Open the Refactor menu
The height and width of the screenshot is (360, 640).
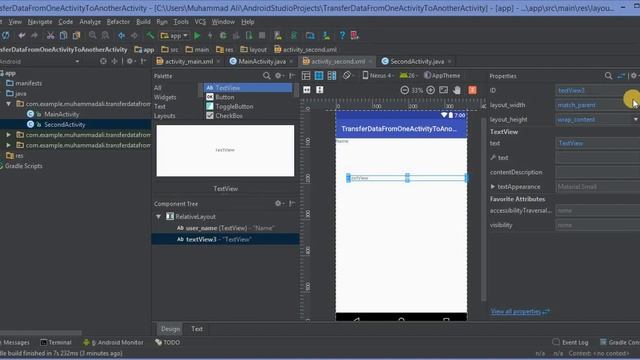[118, 22]
